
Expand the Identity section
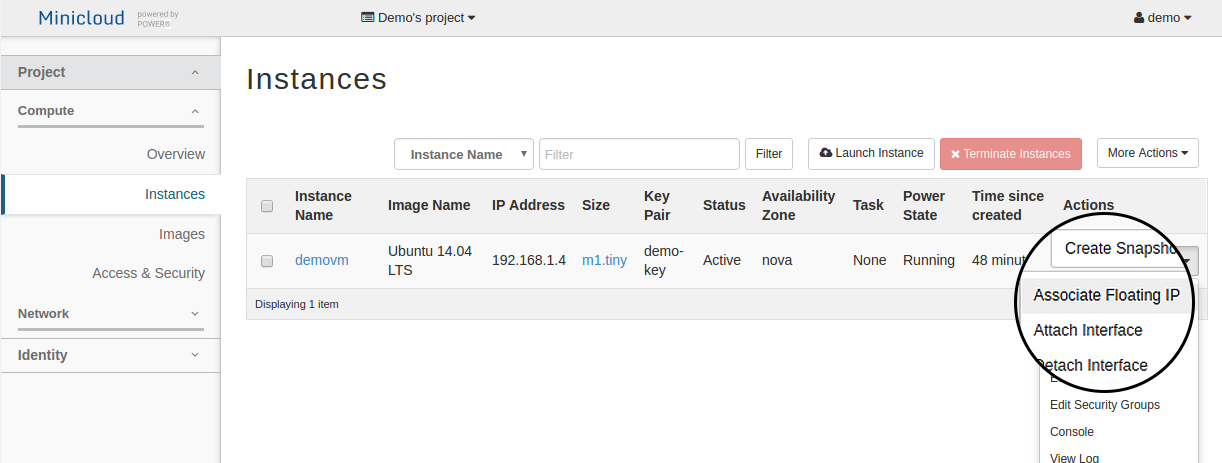pyautogui.click(x=110, y=355)
